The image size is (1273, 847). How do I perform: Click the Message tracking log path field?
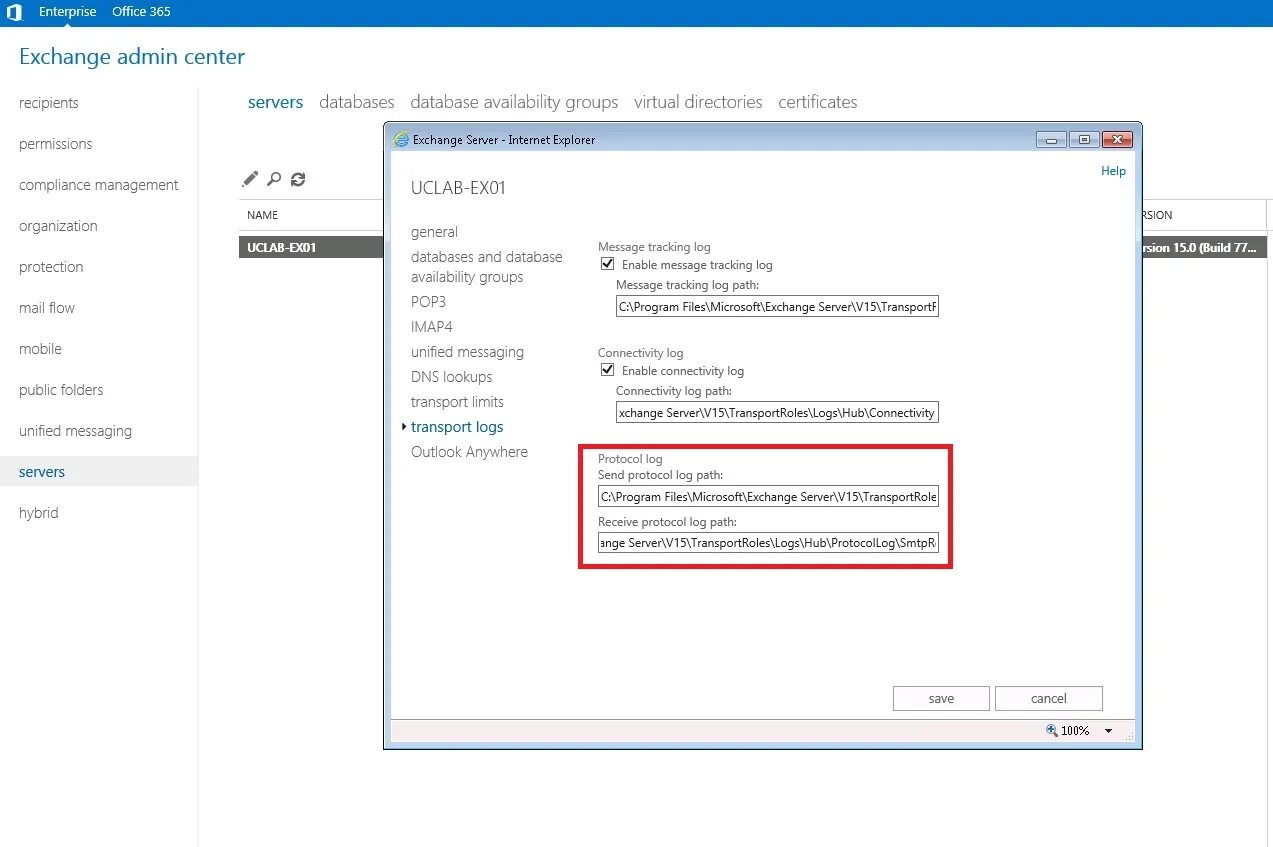(x=777, y=307)
